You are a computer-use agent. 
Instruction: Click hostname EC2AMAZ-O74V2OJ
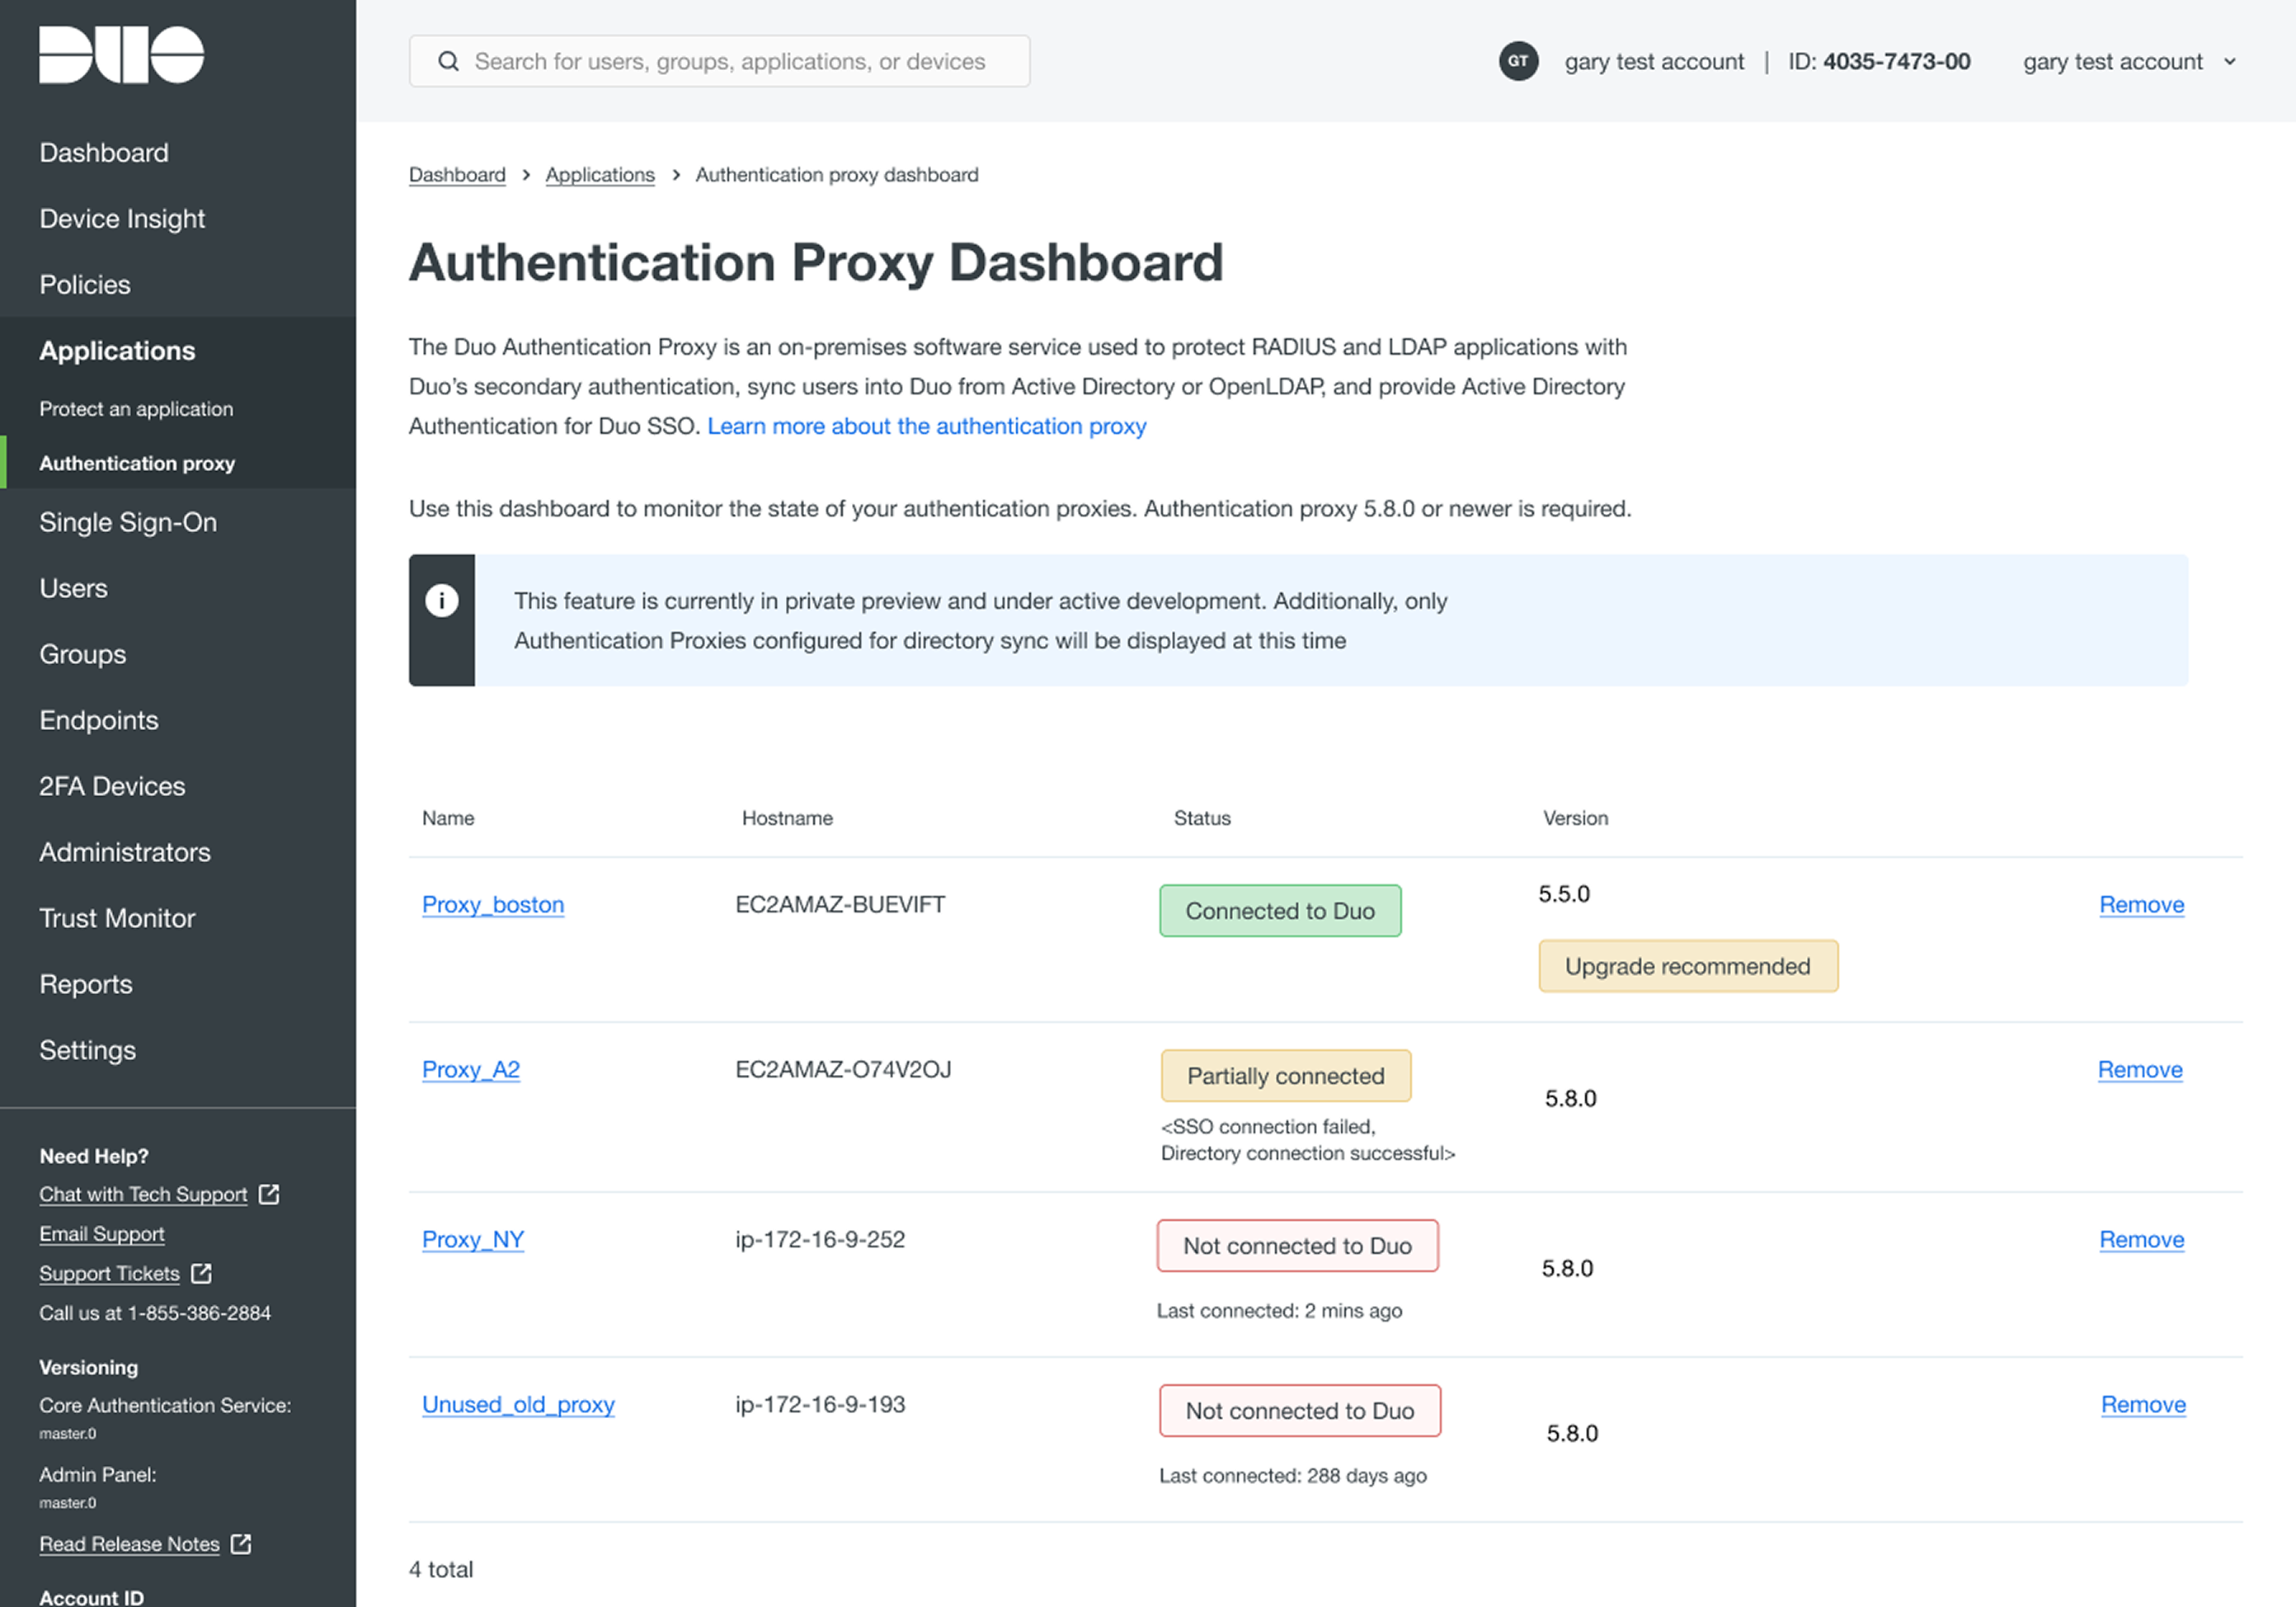coord(843,1069)
